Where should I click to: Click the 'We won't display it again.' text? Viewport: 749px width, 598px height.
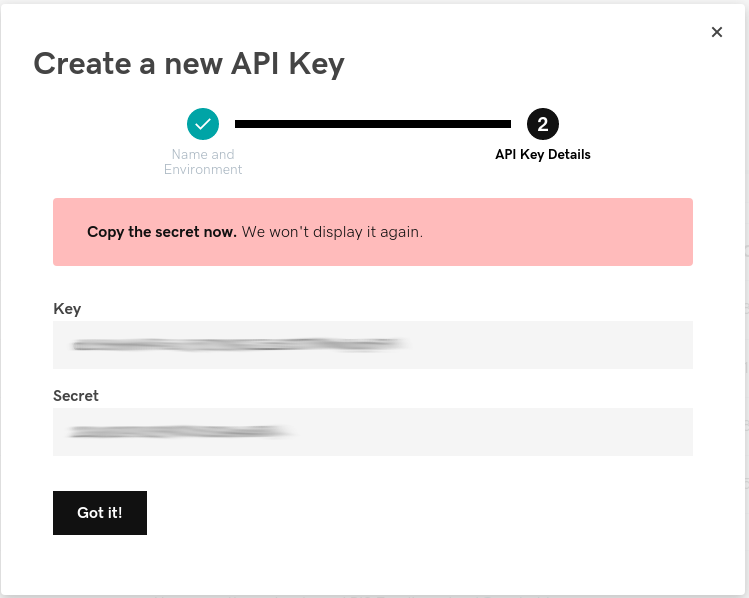click(x=332, y=232)
